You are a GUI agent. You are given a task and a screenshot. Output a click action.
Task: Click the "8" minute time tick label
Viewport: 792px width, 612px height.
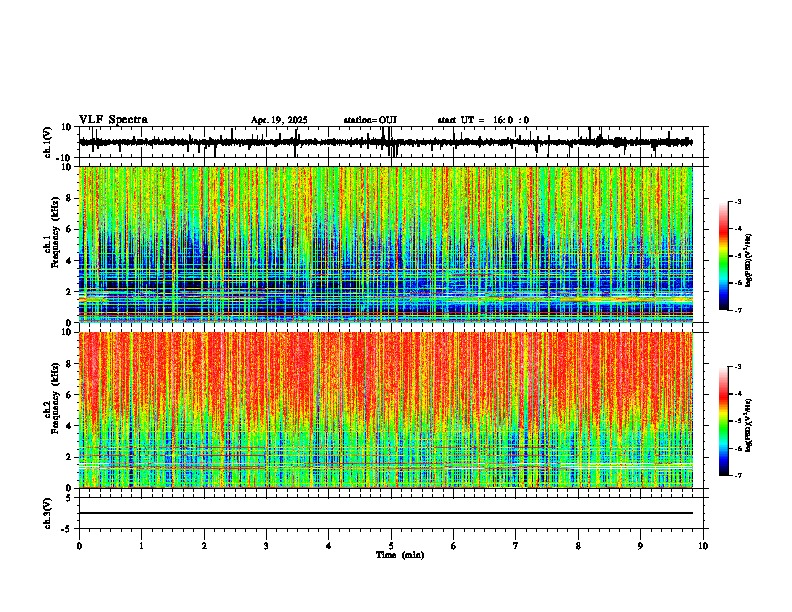pyautogui.click(x=578, y=546)
